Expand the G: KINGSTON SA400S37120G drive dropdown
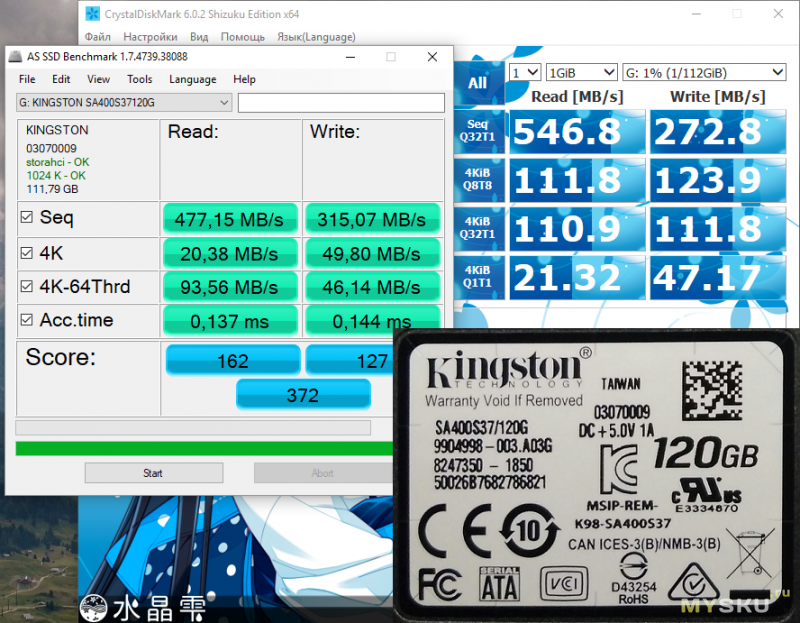Screen dimensions: 800x623 (x=124, y=103)
